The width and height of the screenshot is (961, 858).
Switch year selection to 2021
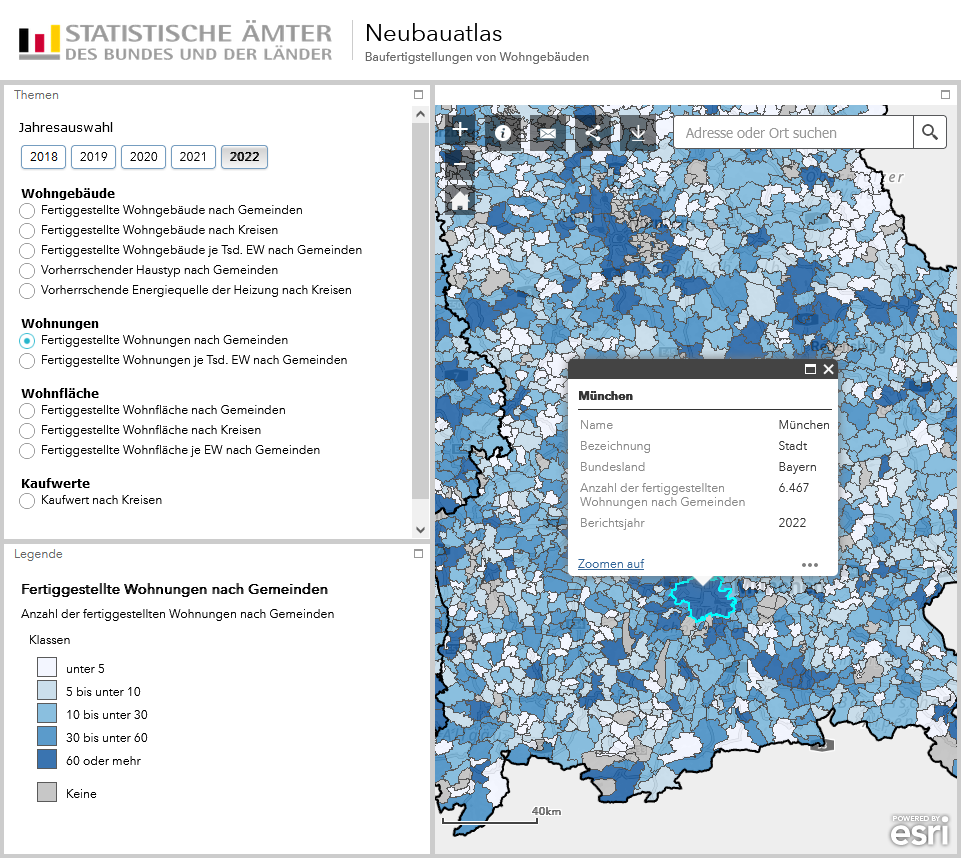193,157
